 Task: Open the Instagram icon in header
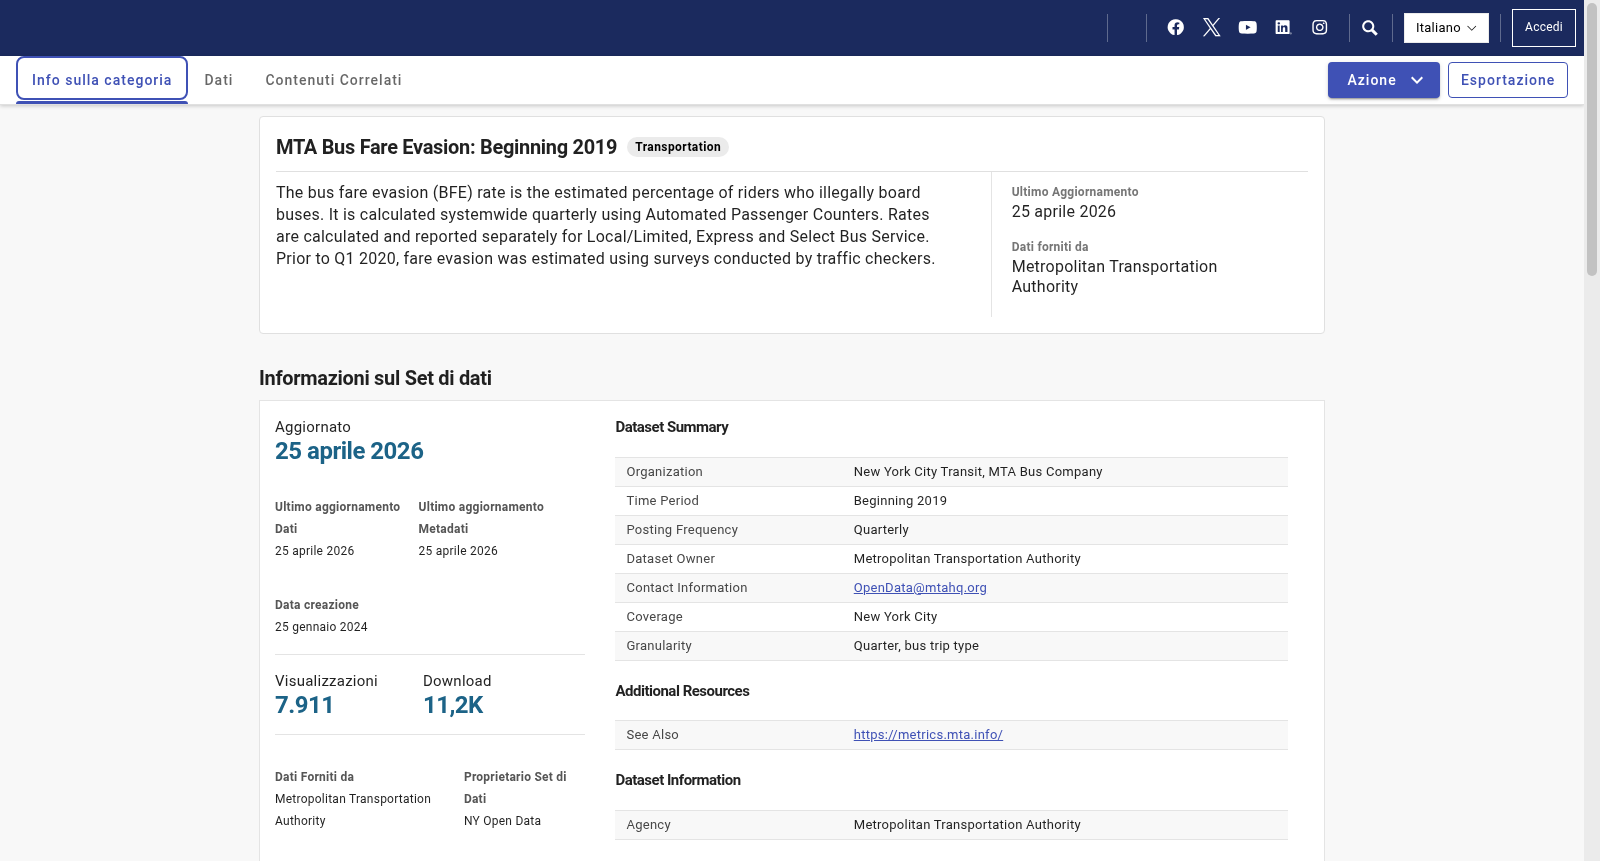pos(1320,28)
